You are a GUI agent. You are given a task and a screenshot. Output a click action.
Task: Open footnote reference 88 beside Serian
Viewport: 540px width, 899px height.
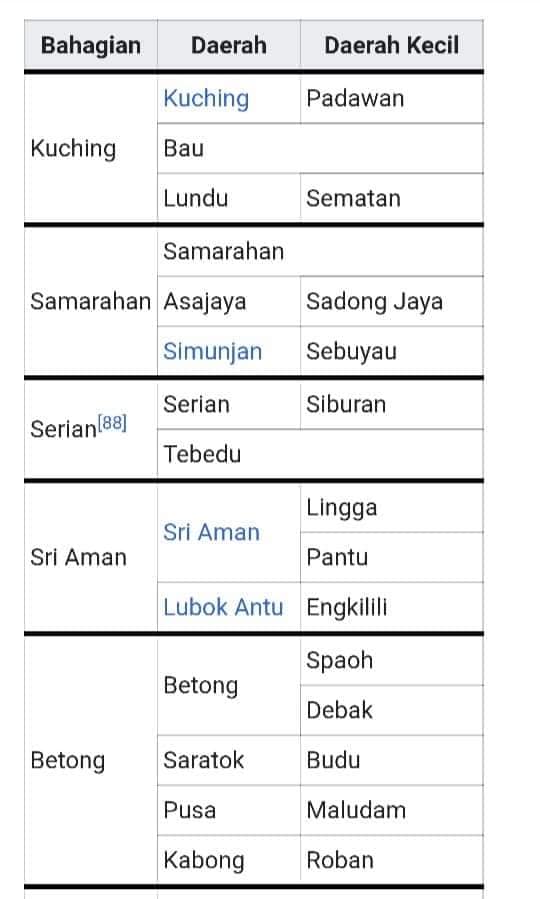(112, 423)
